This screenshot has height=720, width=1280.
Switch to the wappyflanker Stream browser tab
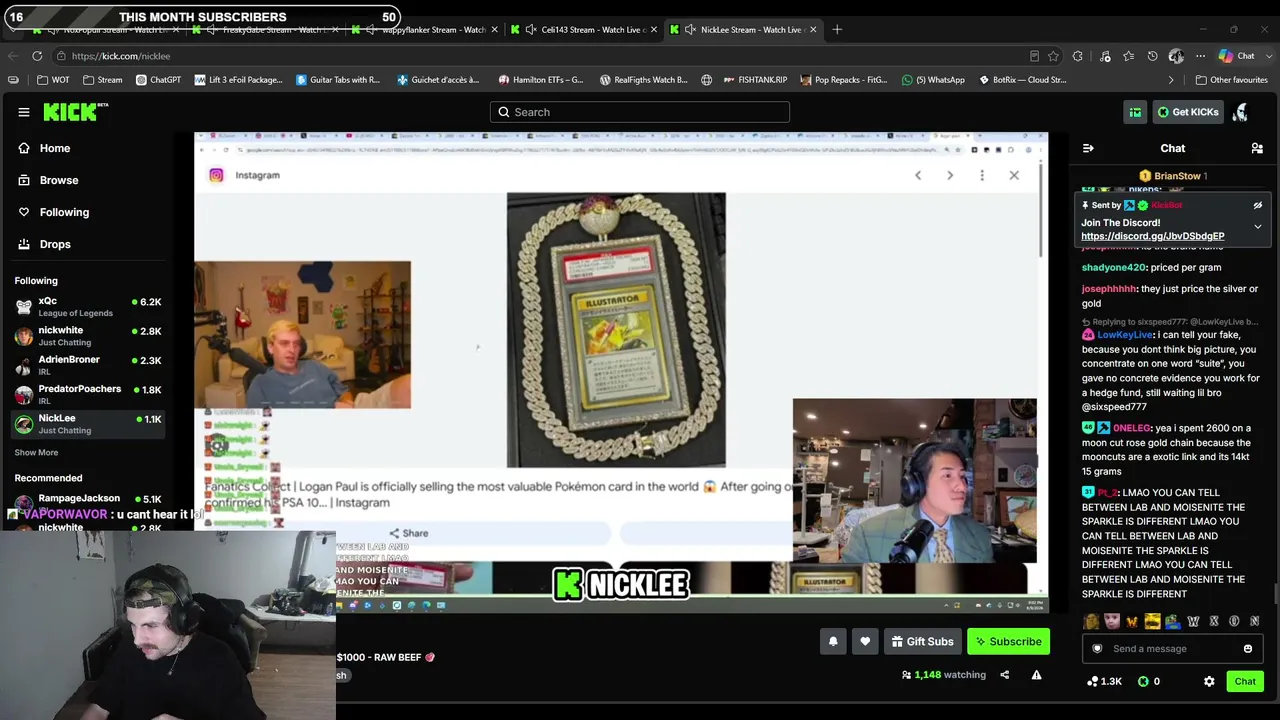[424, 29]
